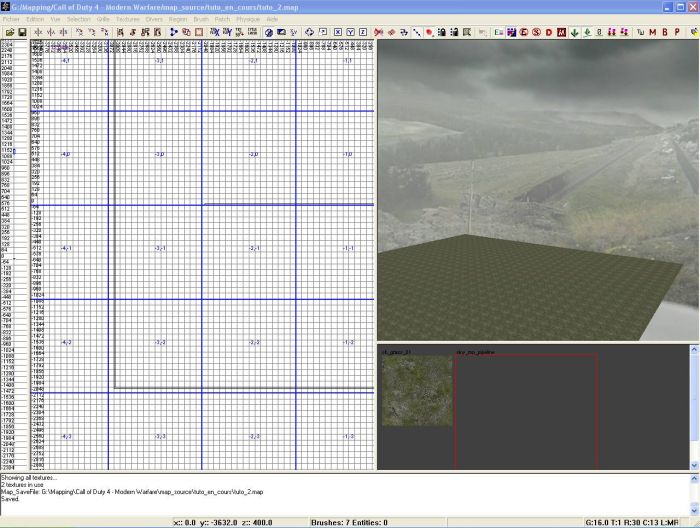This screenshot has height=528, width=700.
Task: Open the Brush menu
Action: click(x=201, y=19)
